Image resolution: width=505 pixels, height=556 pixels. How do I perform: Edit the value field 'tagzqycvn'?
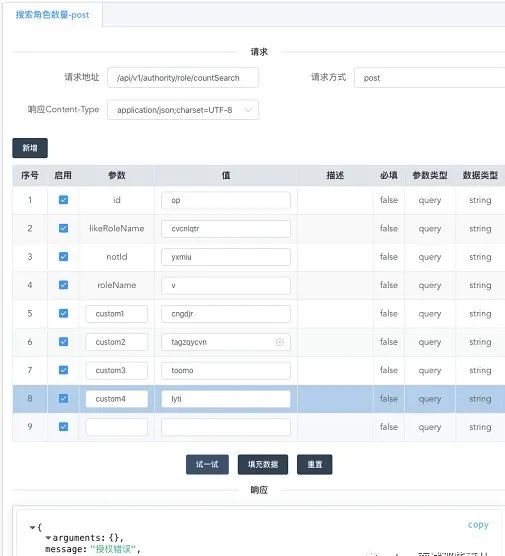(226, 342)
